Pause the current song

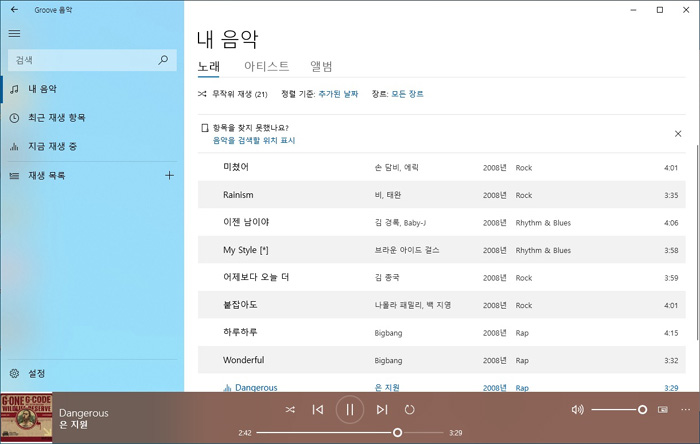click(350, 409)
